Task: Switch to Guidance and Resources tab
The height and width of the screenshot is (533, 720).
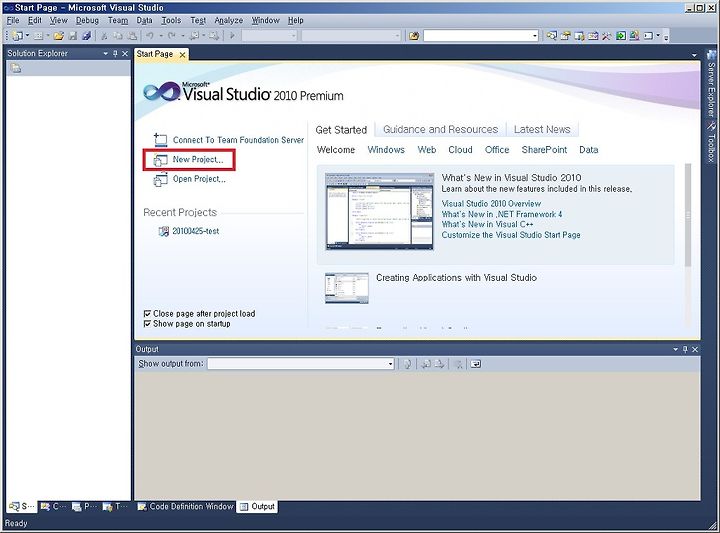Action: click(440, 129)
